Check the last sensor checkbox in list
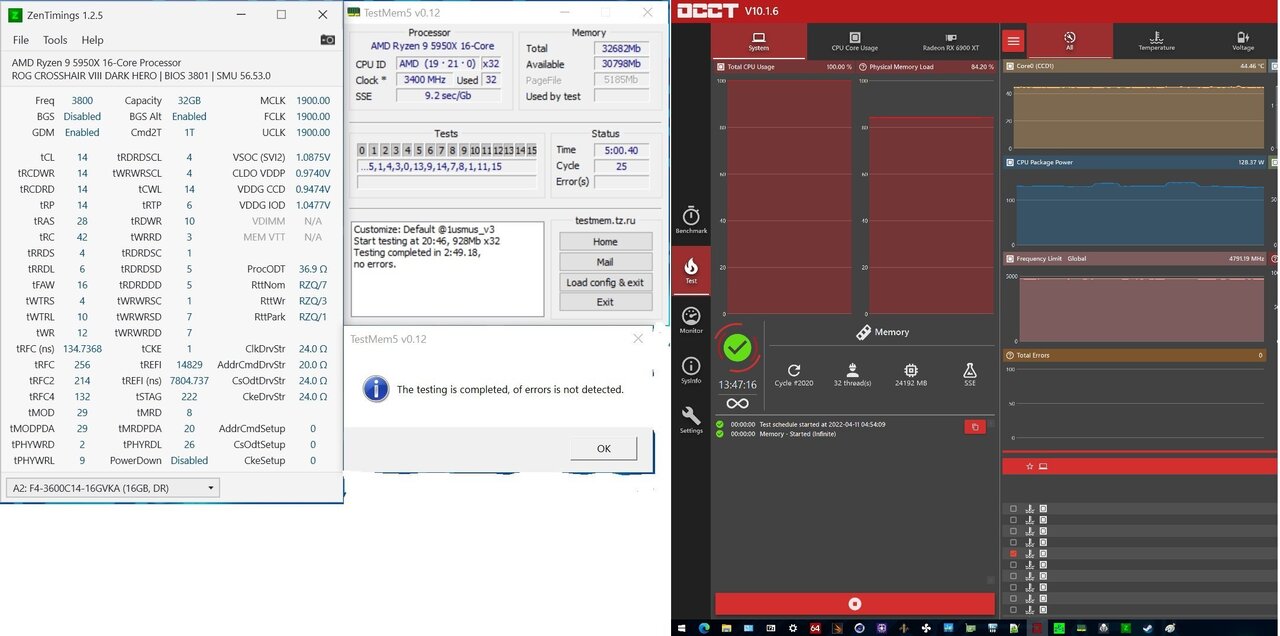This screenshot has width=1280, height=636. click(x=1013, y=609)
